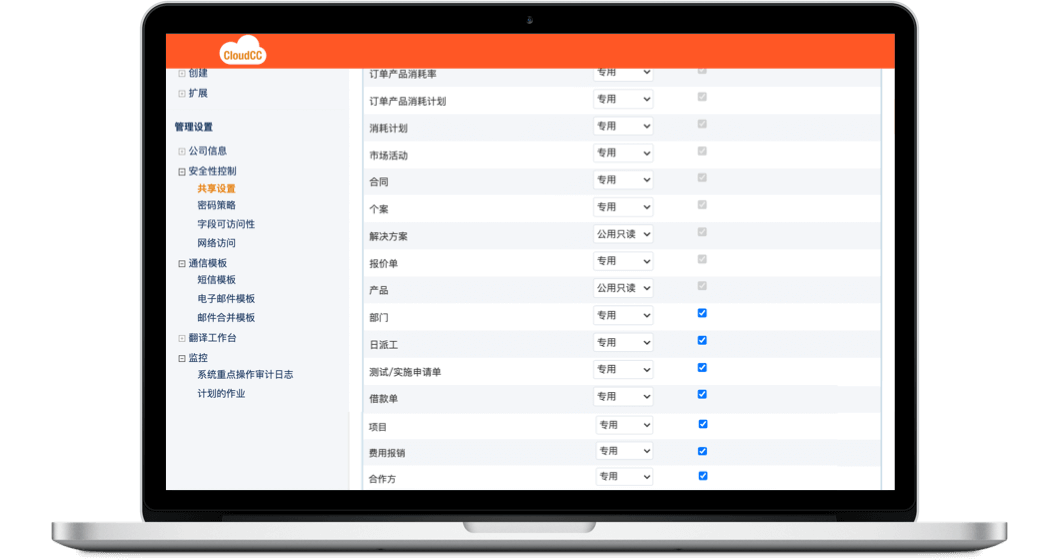1060x560 pixels.
Task: Select the 订单产品消耗计划 row label
Action: pos(407,101)
